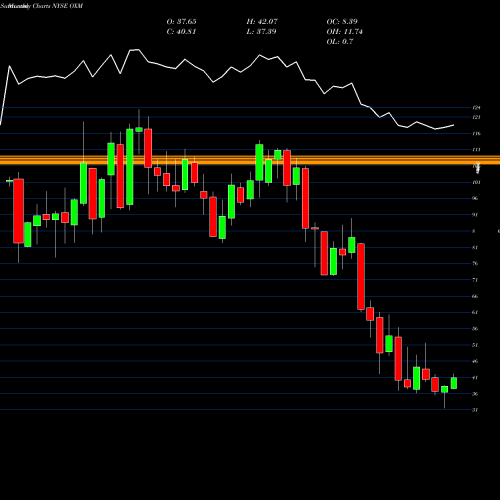This screenshot has width=500, height=500.
Task: Click the OL: 0.7 reading
Action: 340,42
